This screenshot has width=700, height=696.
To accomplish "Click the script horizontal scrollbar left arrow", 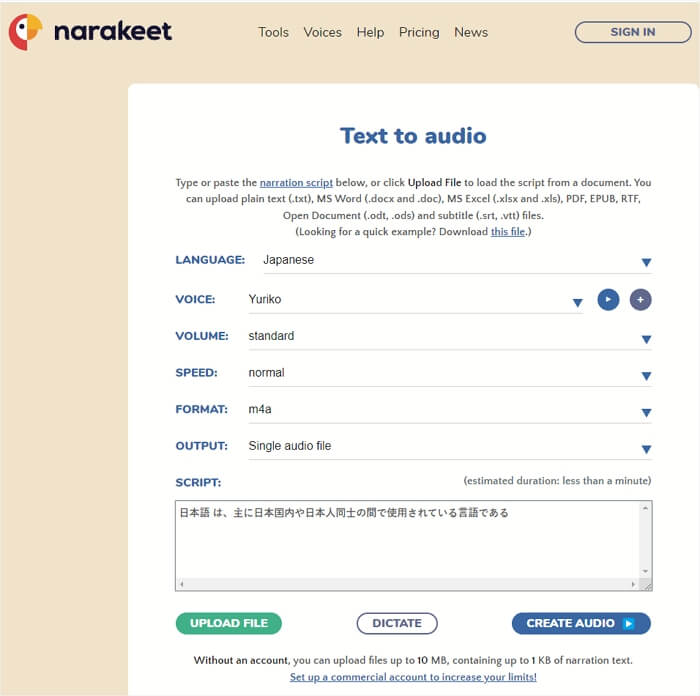I will [x=182, y=584].
